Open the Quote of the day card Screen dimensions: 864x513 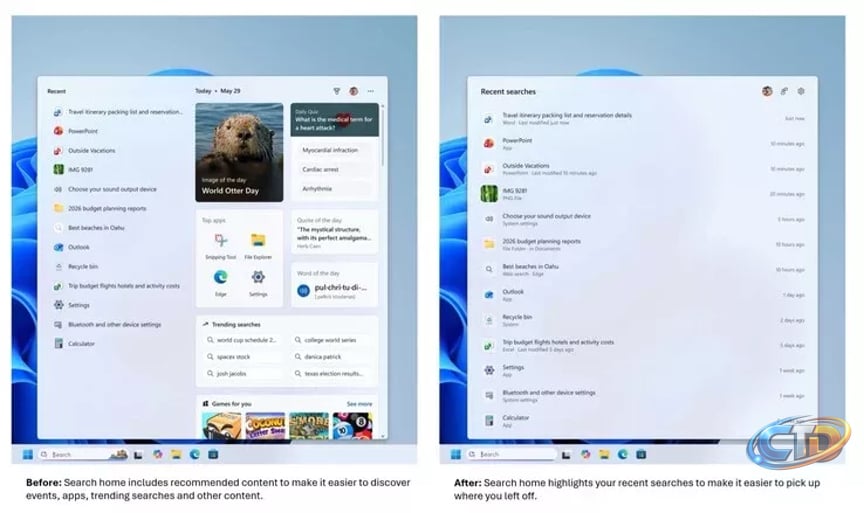(x=334, y=232)
